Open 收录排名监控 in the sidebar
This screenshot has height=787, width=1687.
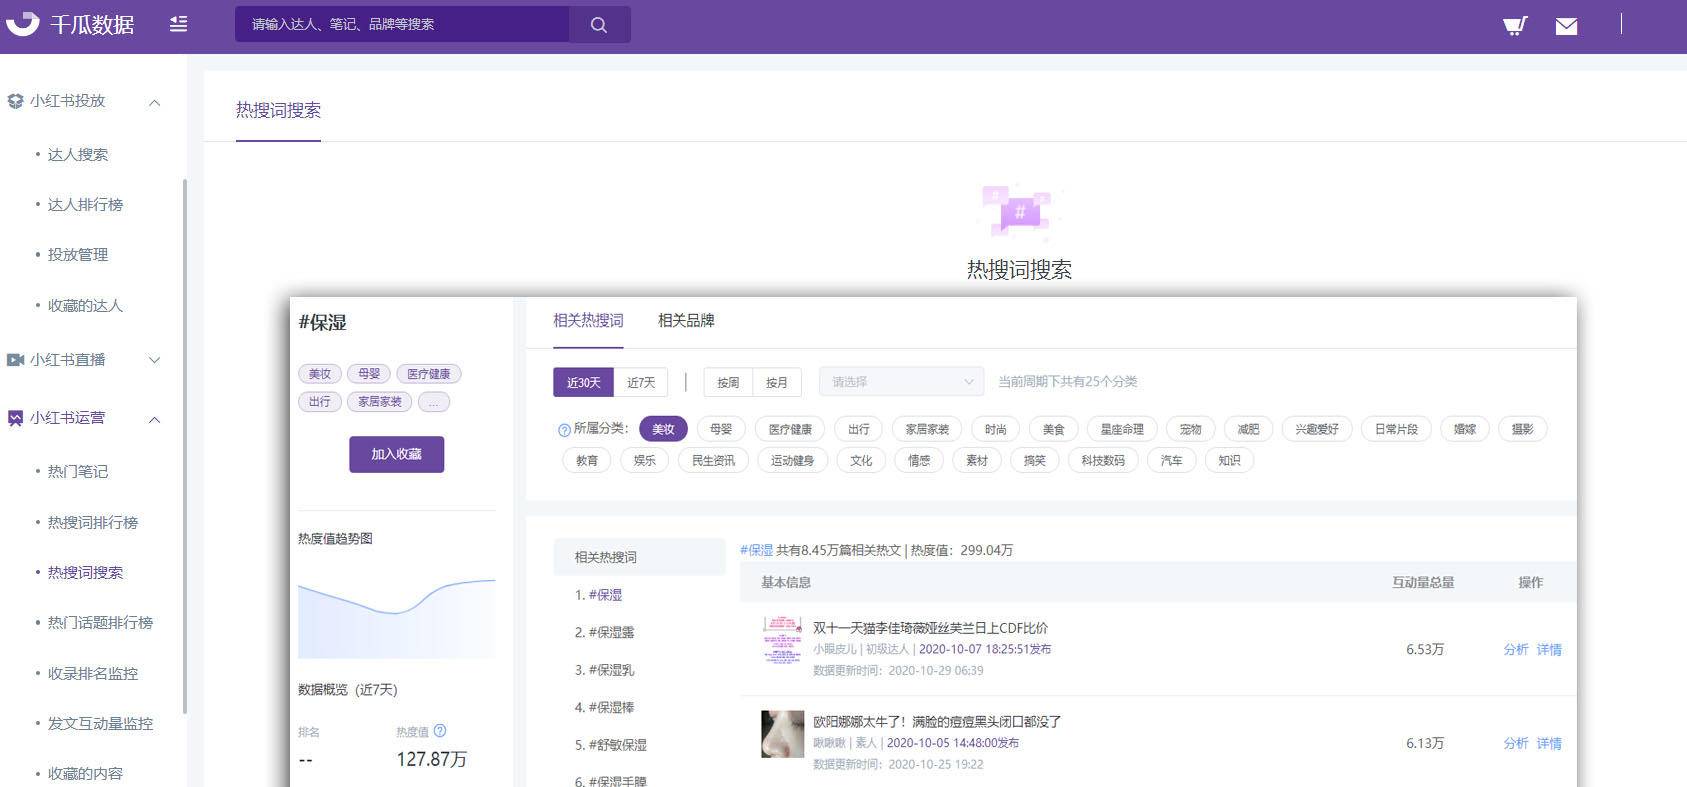pos(93,673)
